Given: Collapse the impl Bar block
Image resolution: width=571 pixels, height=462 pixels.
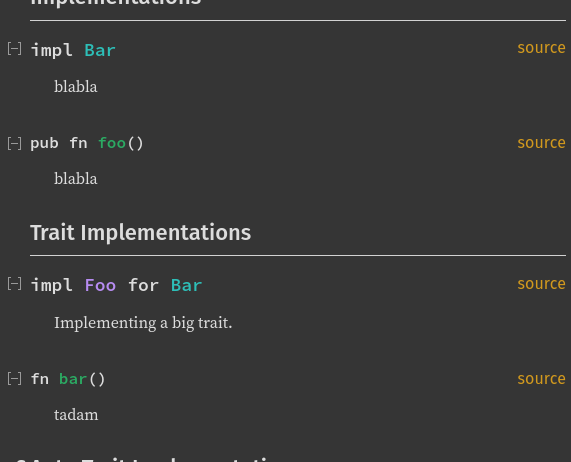Looking at the screenshot, I should [15, 49].
